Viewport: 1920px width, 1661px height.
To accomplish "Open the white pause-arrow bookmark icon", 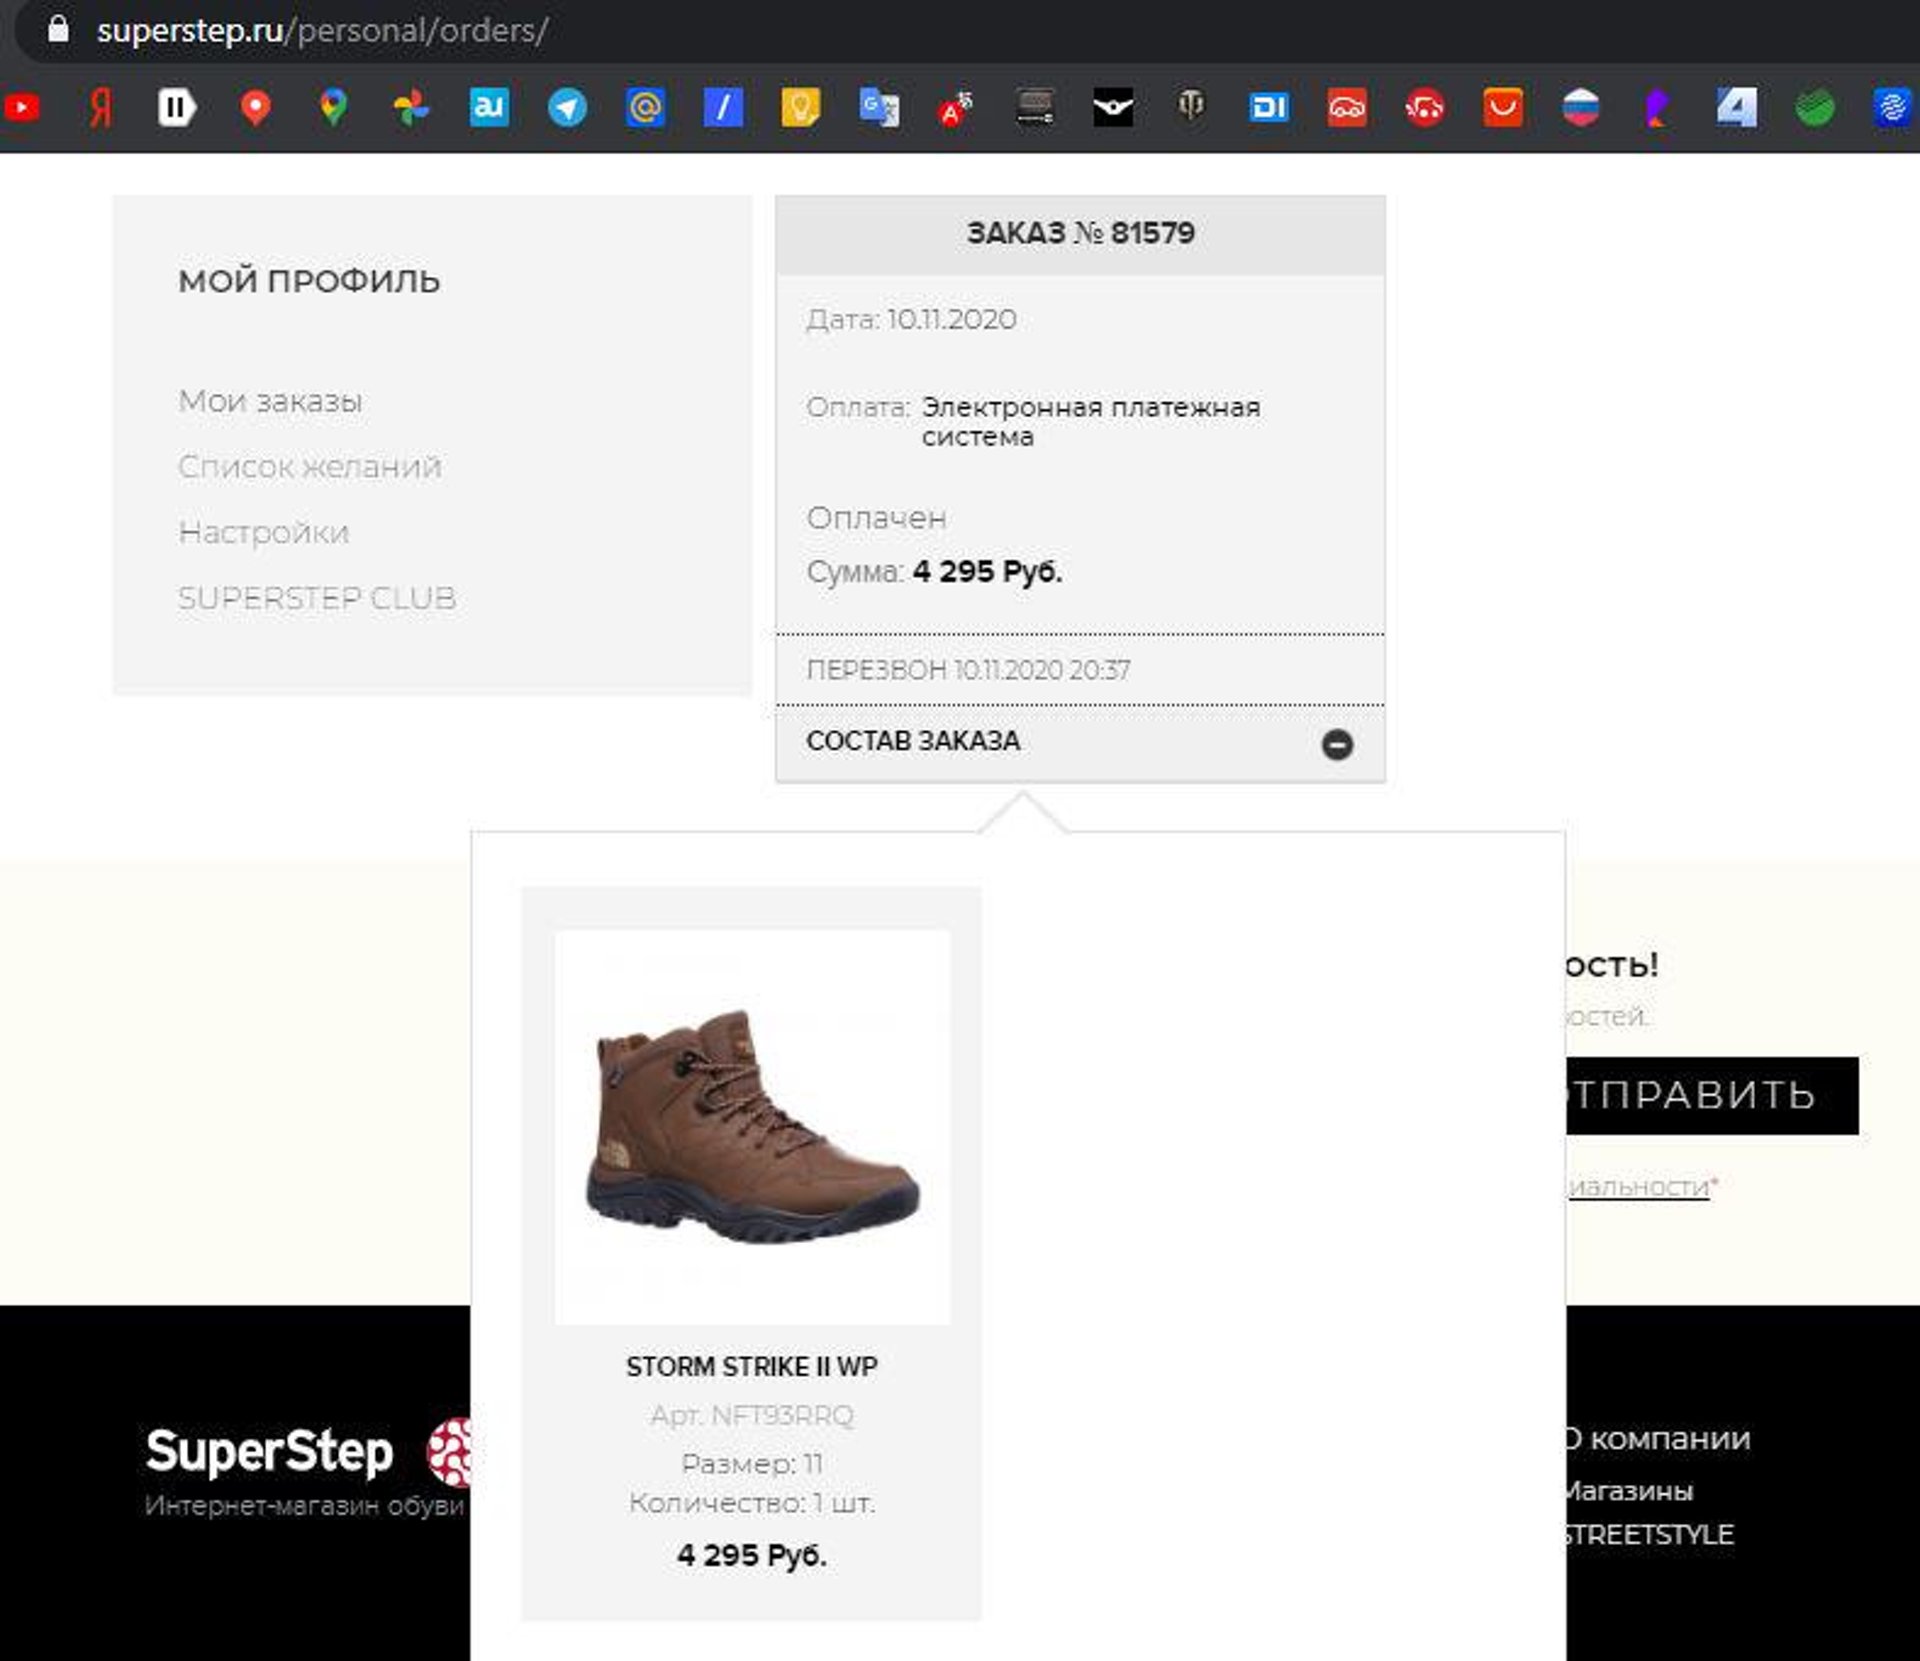I will click(x=177, y=107).
